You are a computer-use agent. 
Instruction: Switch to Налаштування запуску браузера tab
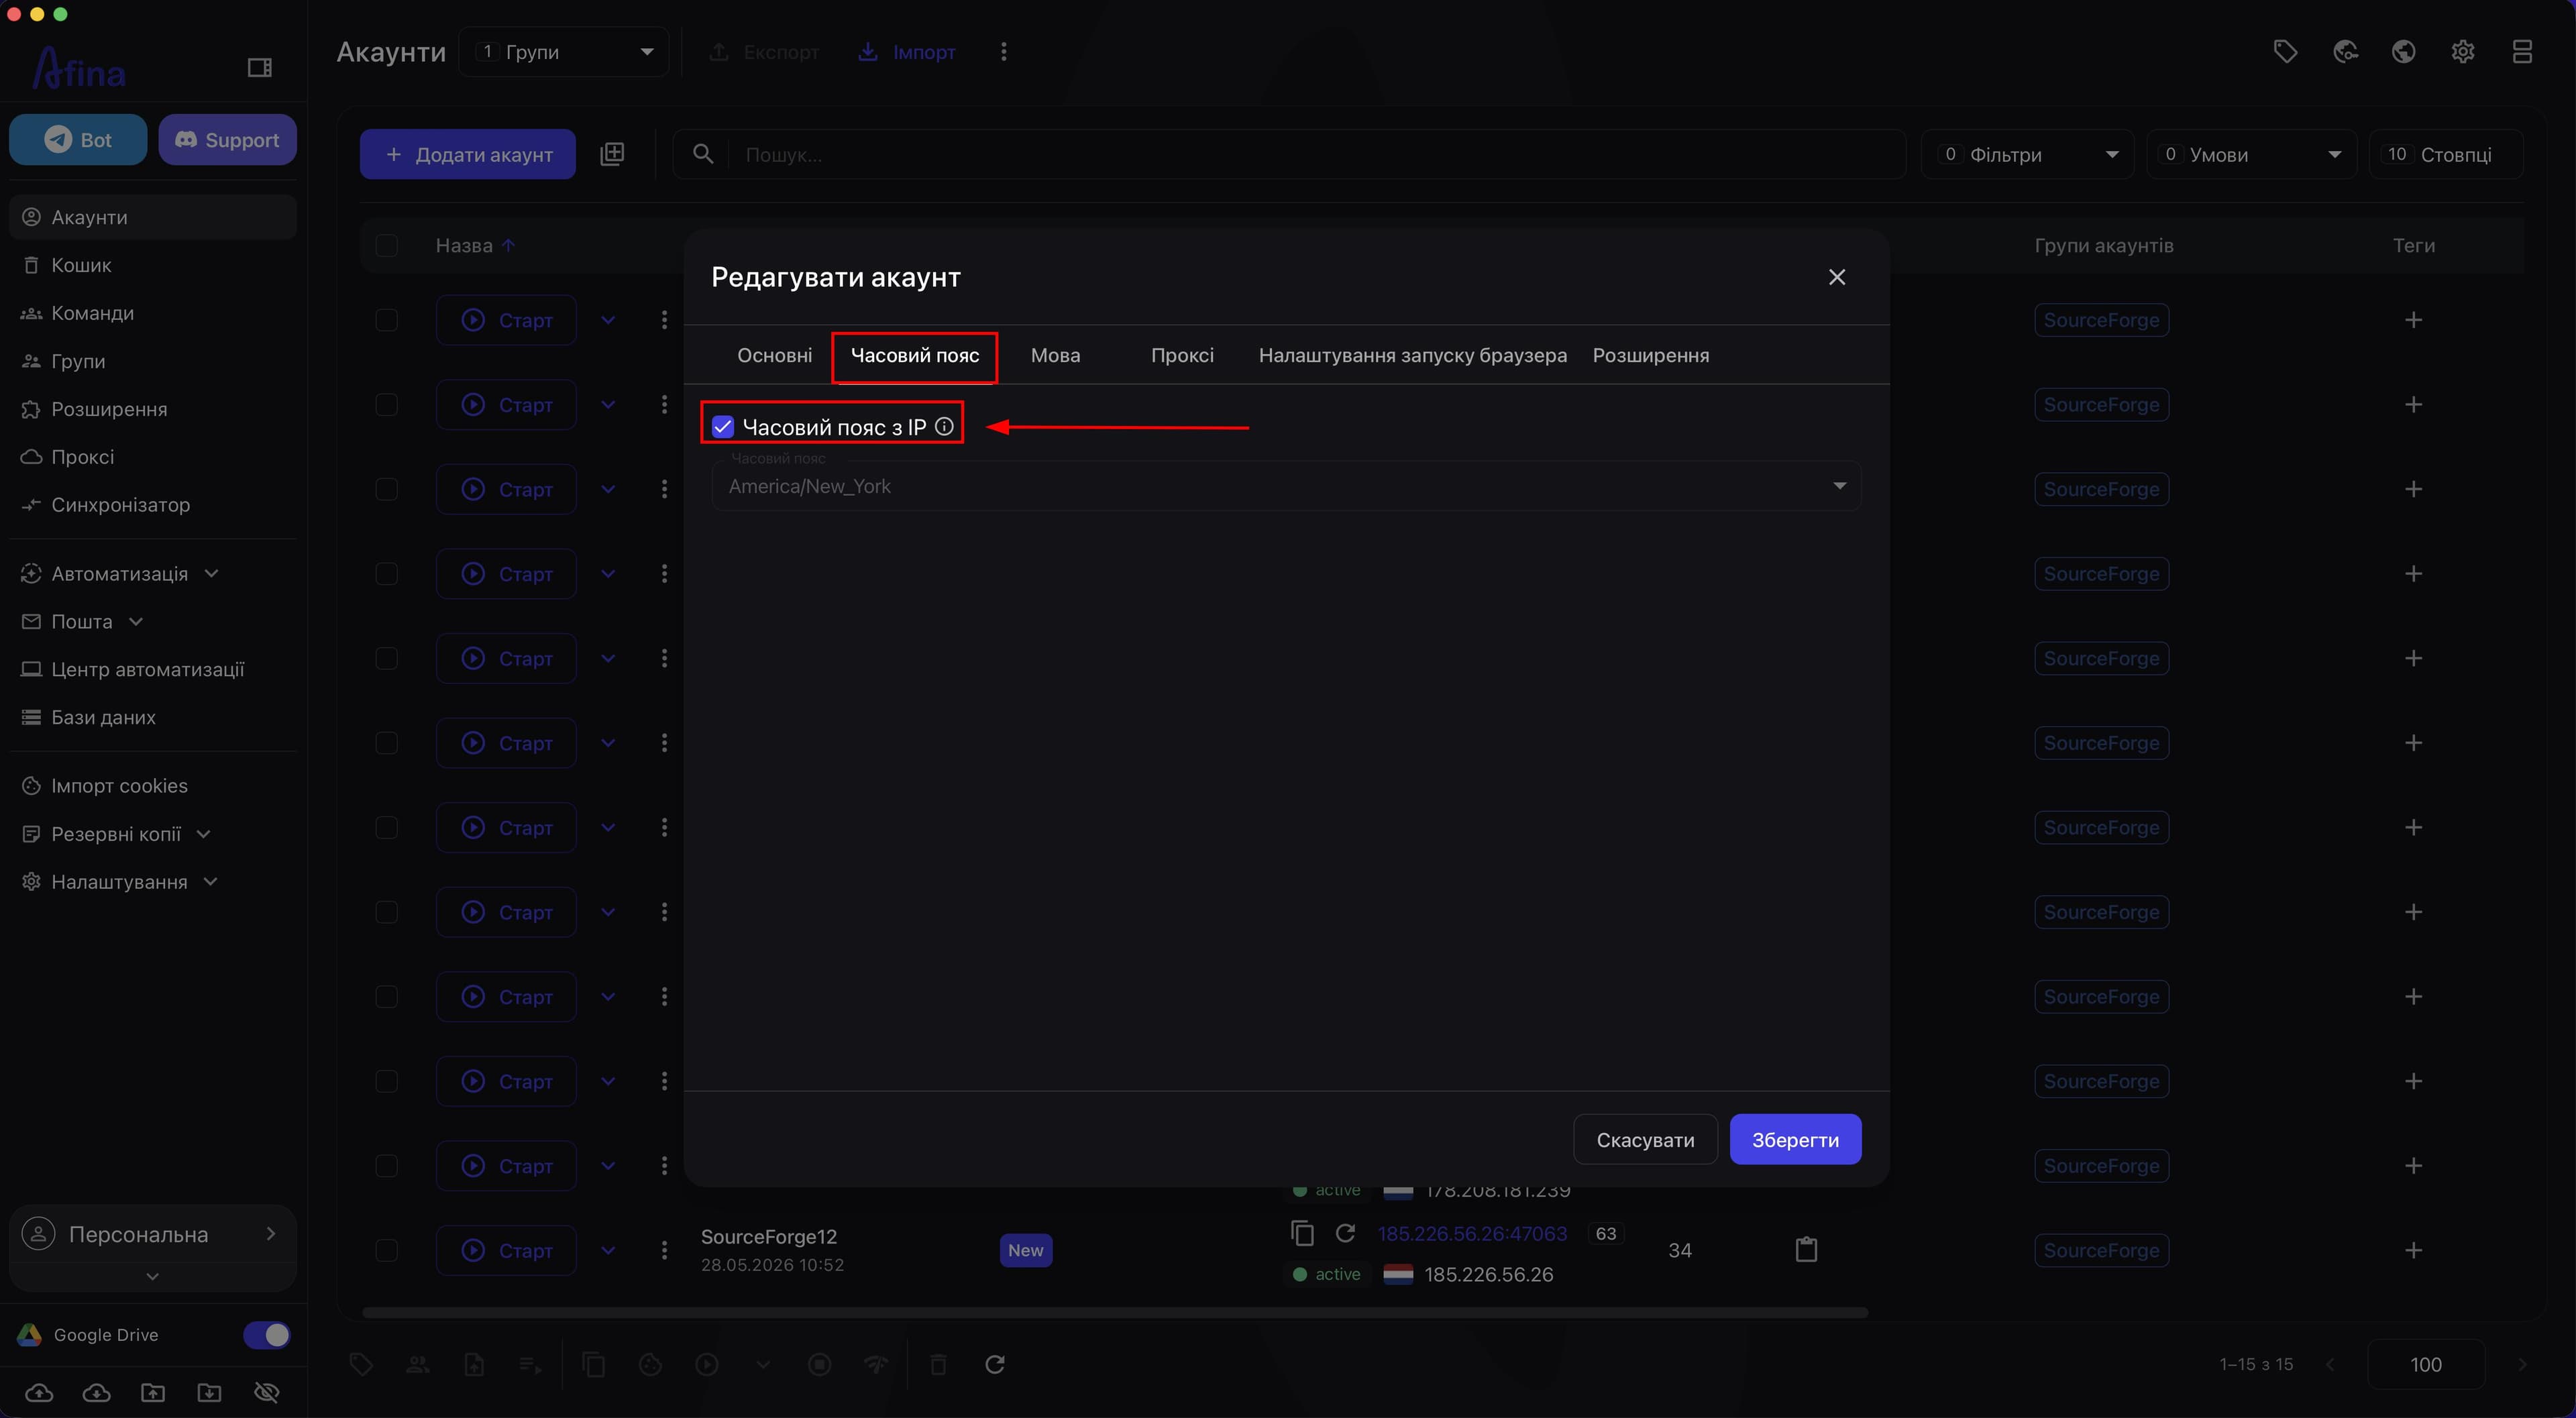(x=1412, y=355)
